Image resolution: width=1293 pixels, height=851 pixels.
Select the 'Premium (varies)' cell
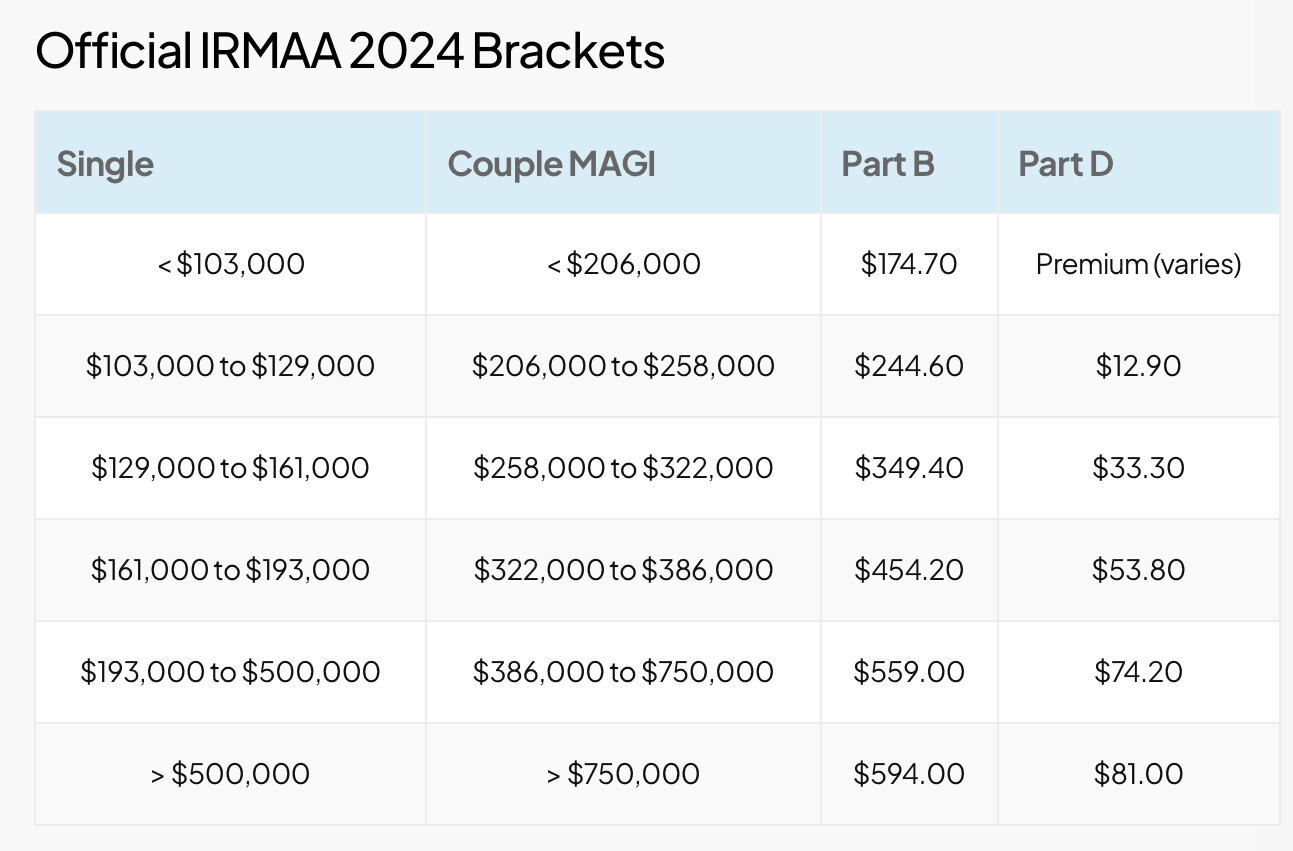[x=1138, y=264]
